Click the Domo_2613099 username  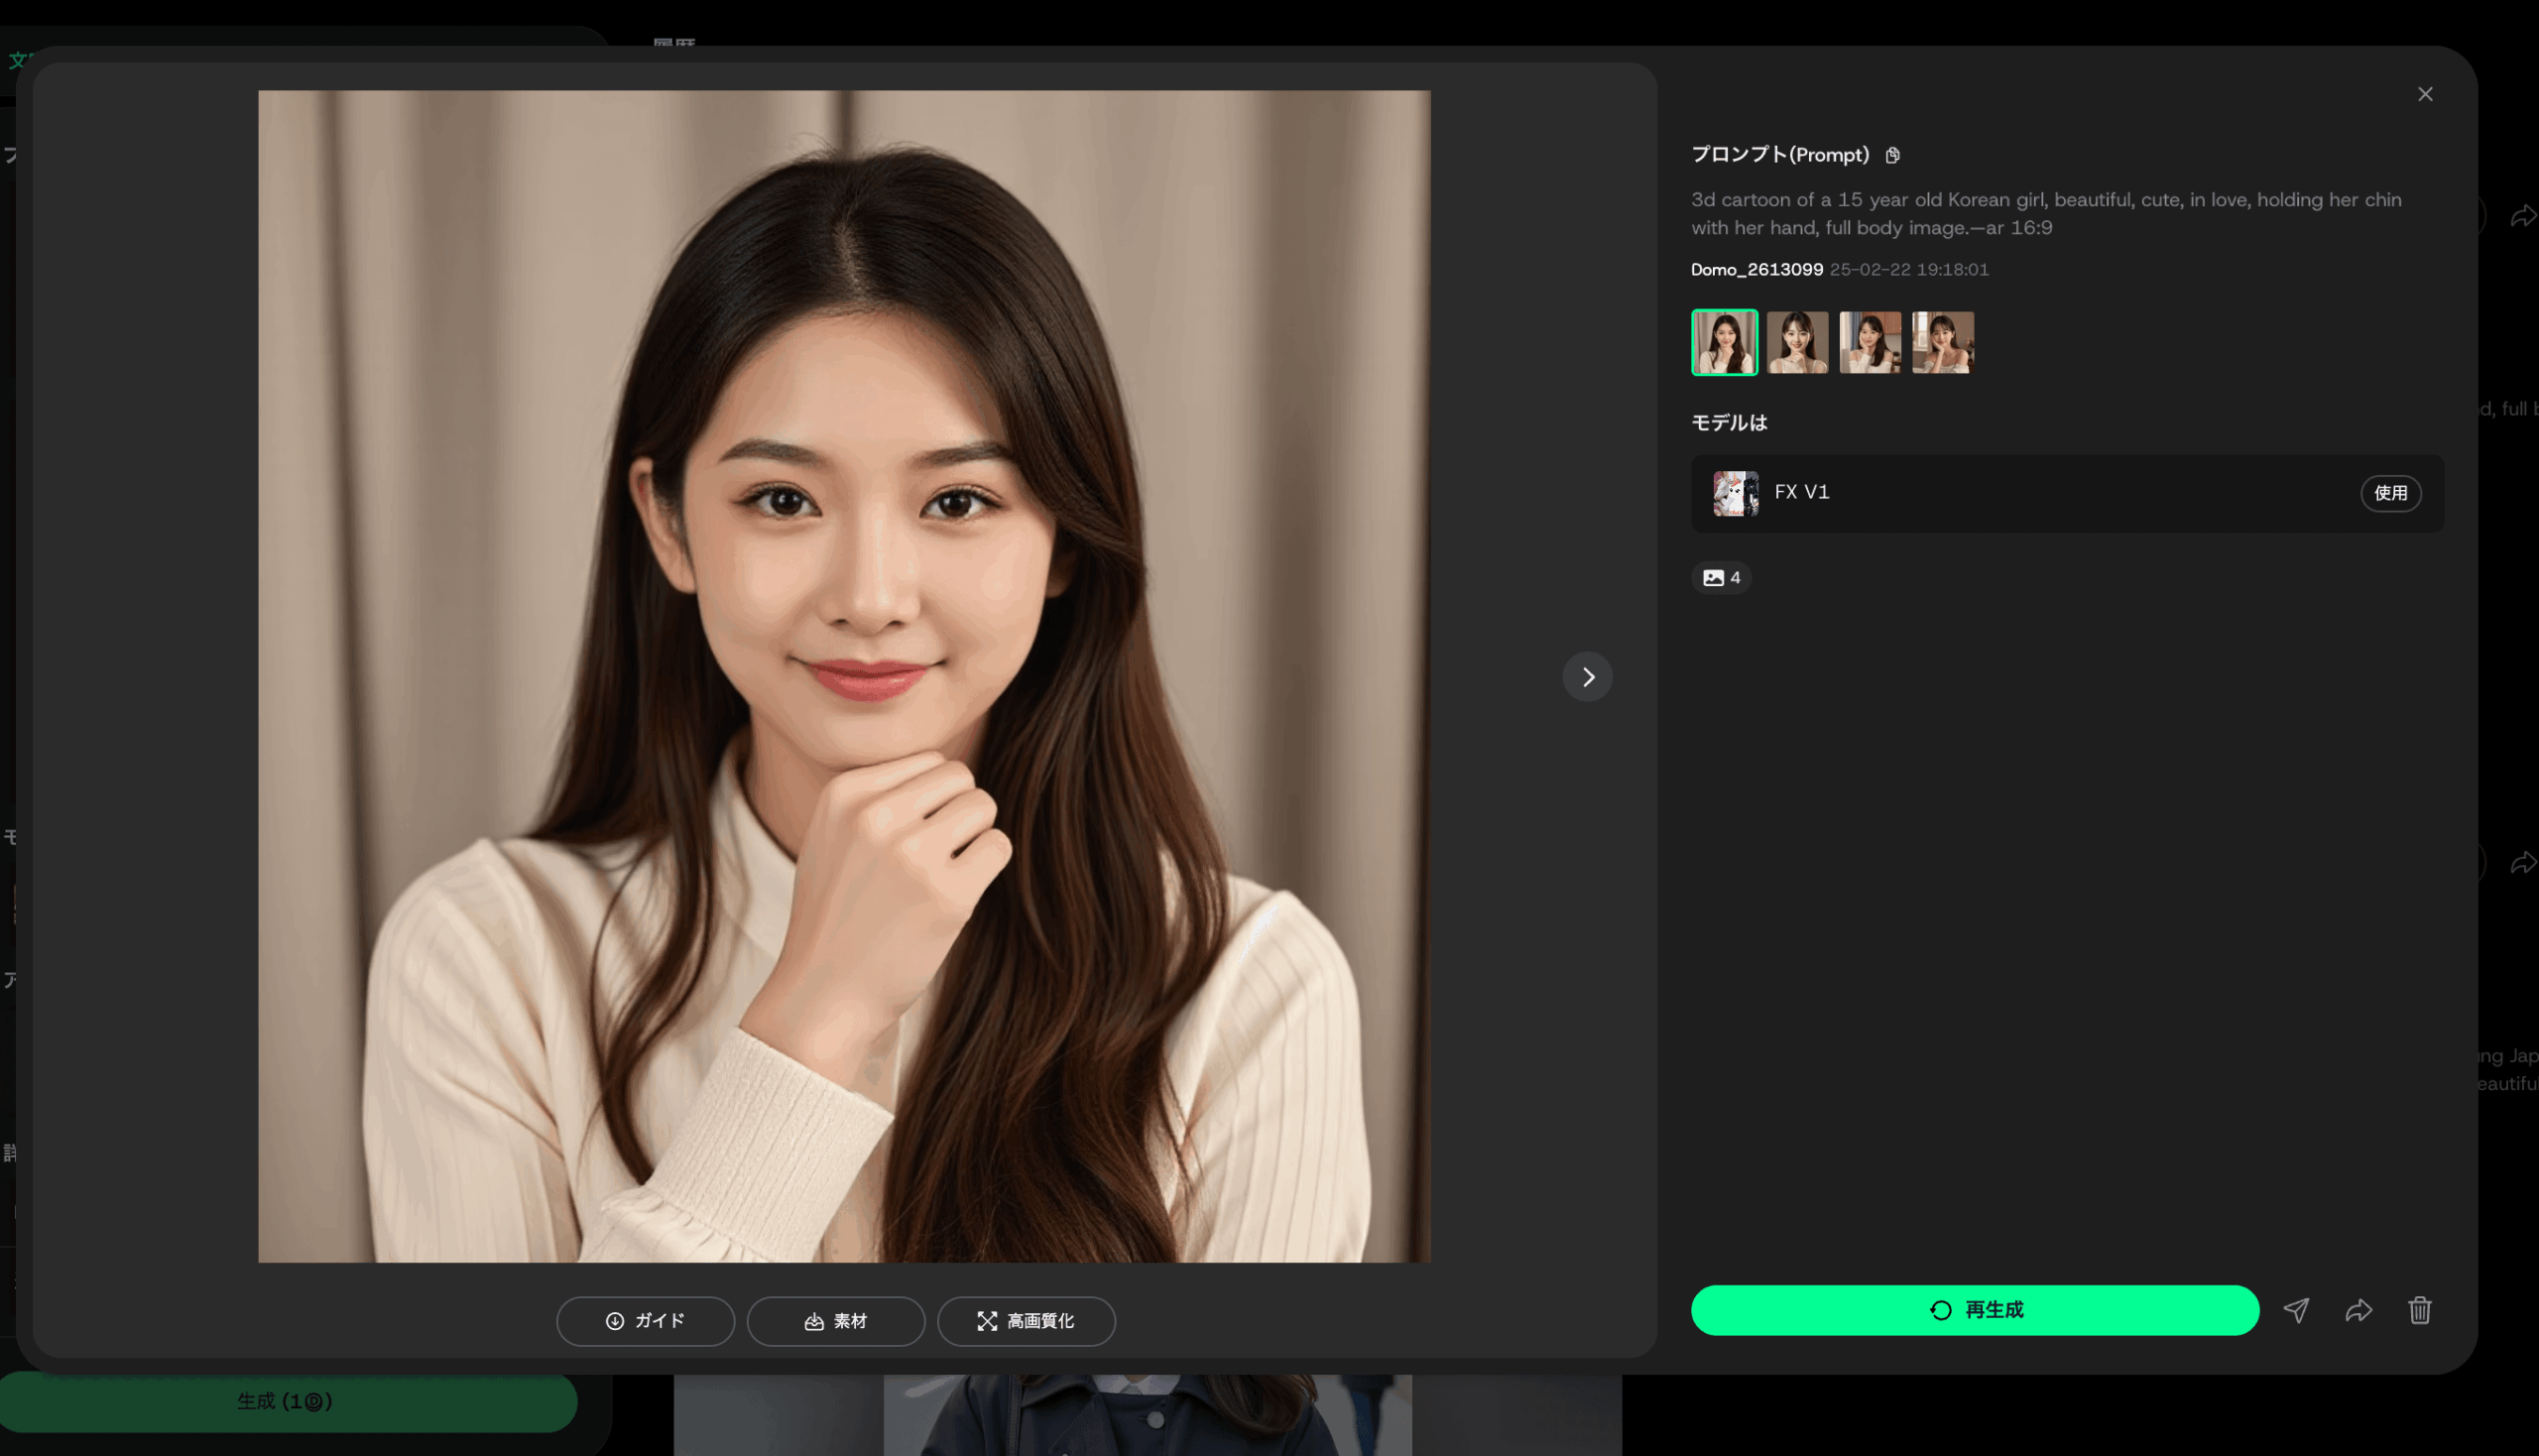tap(1756, 270)
